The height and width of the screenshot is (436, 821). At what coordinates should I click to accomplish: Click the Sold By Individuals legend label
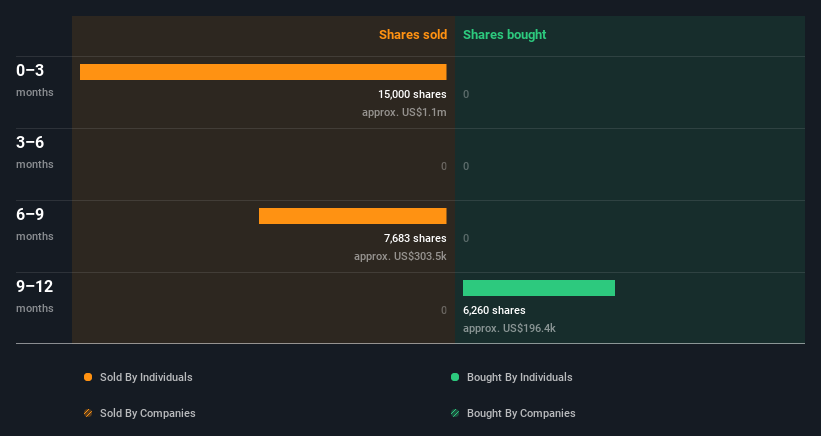(146, 377)
